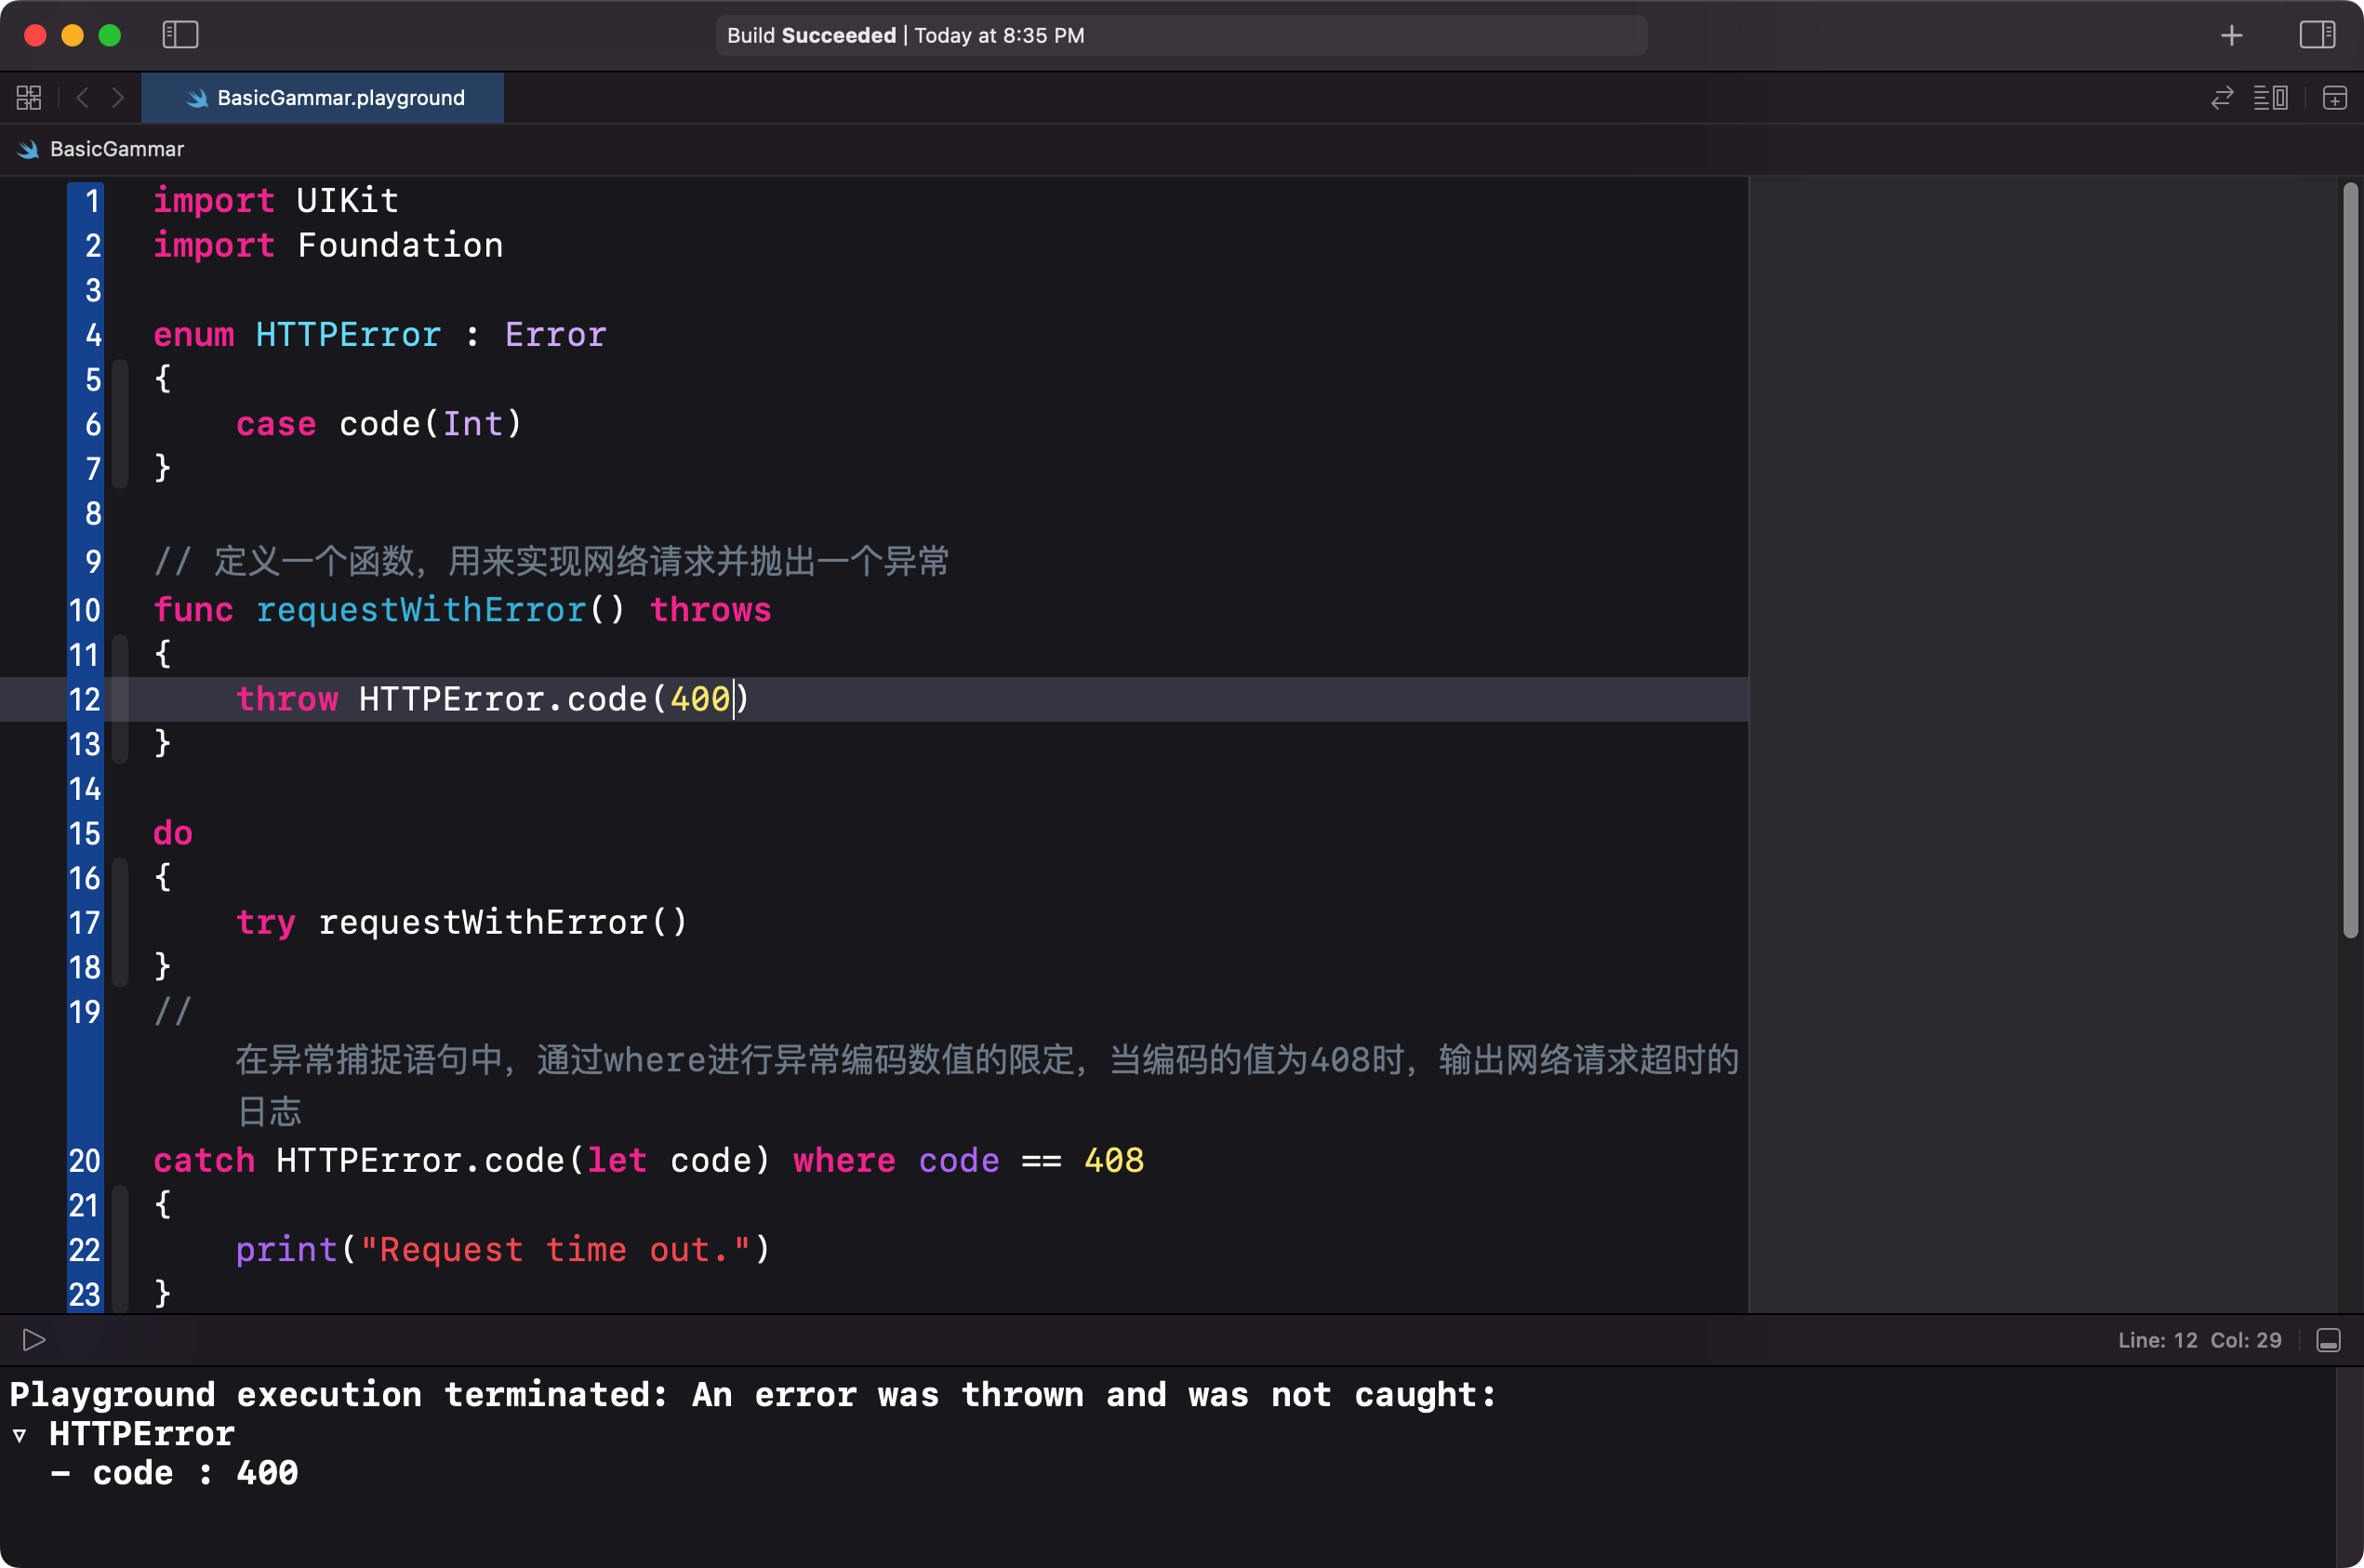Click 'Foundation' on line 2

coord(400,245)
